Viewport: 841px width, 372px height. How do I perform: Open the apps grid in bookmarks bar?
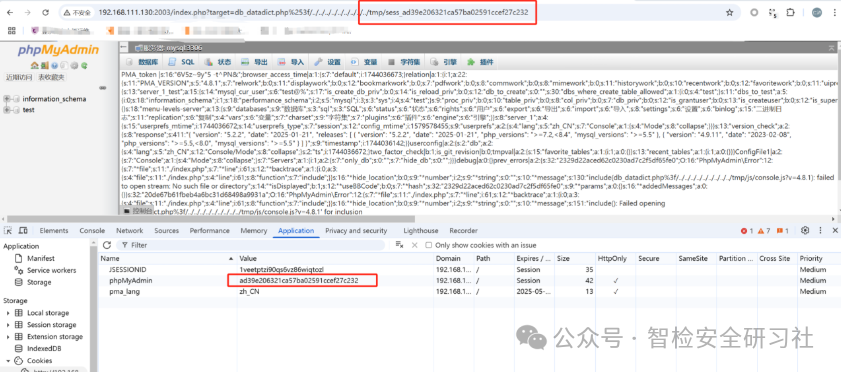11,30
